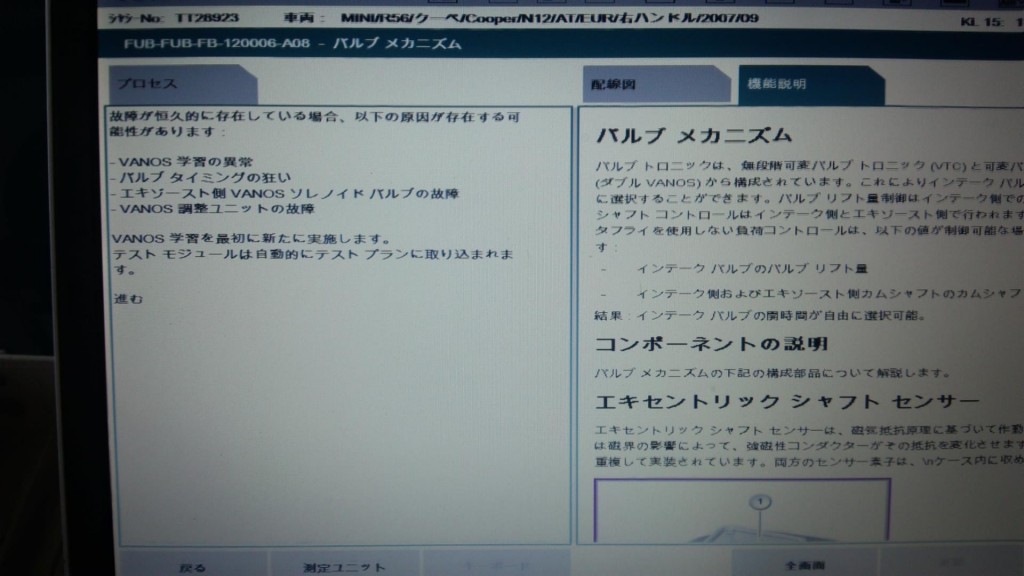Click the 進む link in process panel
The height and width of the screenshot is (576, 1024).
point(129,298)
